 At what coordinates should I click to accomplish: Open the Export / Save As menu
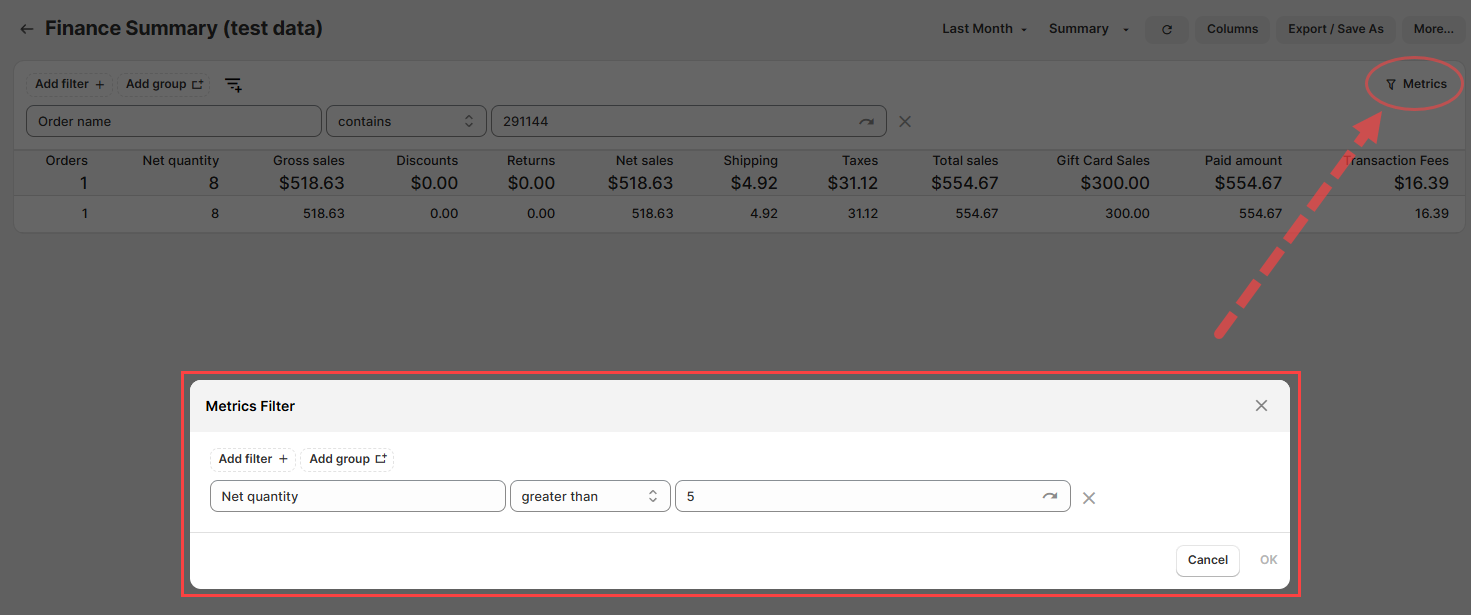click(x=1335, y=29)
